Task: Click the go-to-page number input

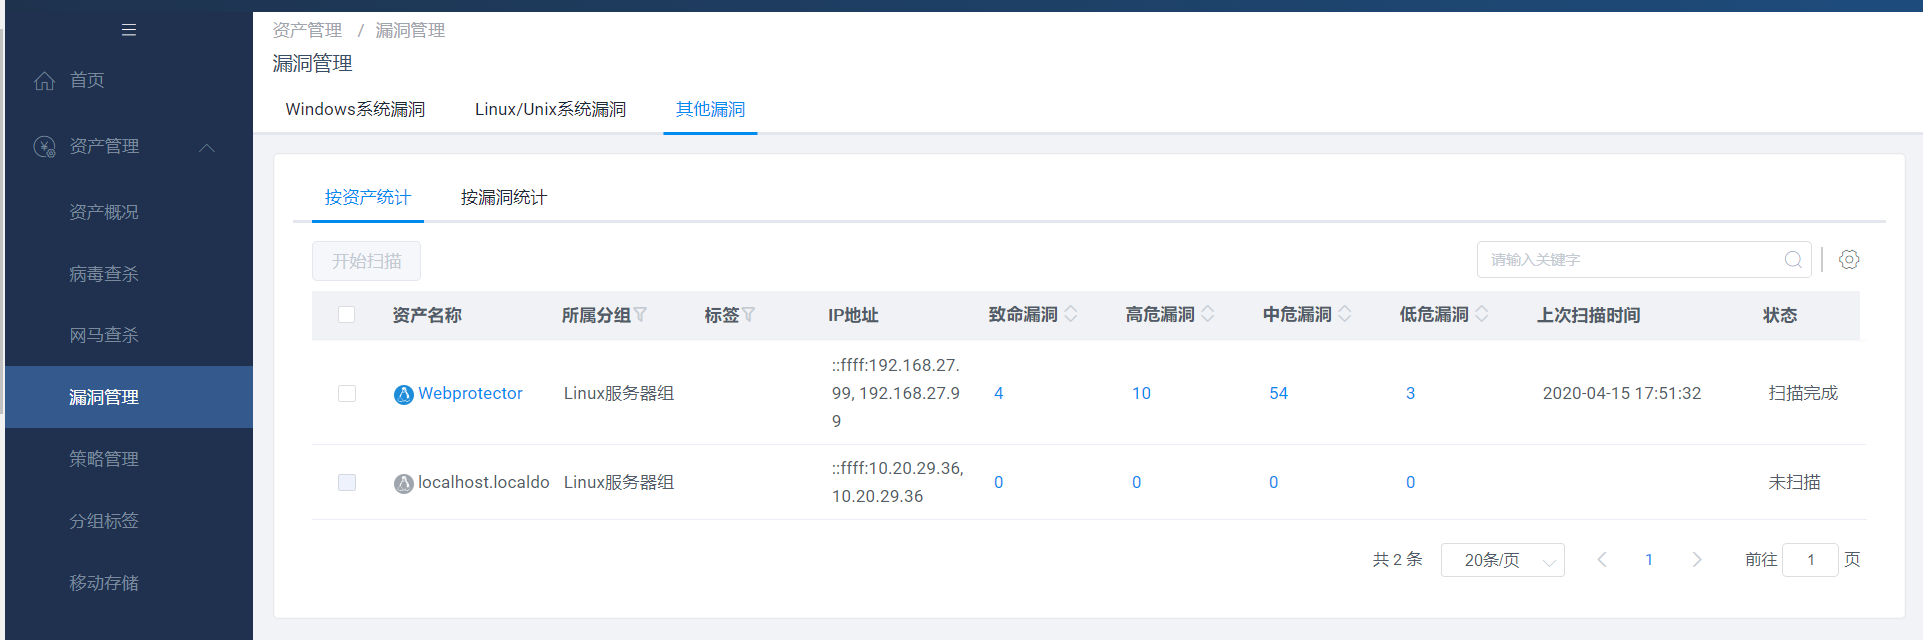Action: 1810,560
